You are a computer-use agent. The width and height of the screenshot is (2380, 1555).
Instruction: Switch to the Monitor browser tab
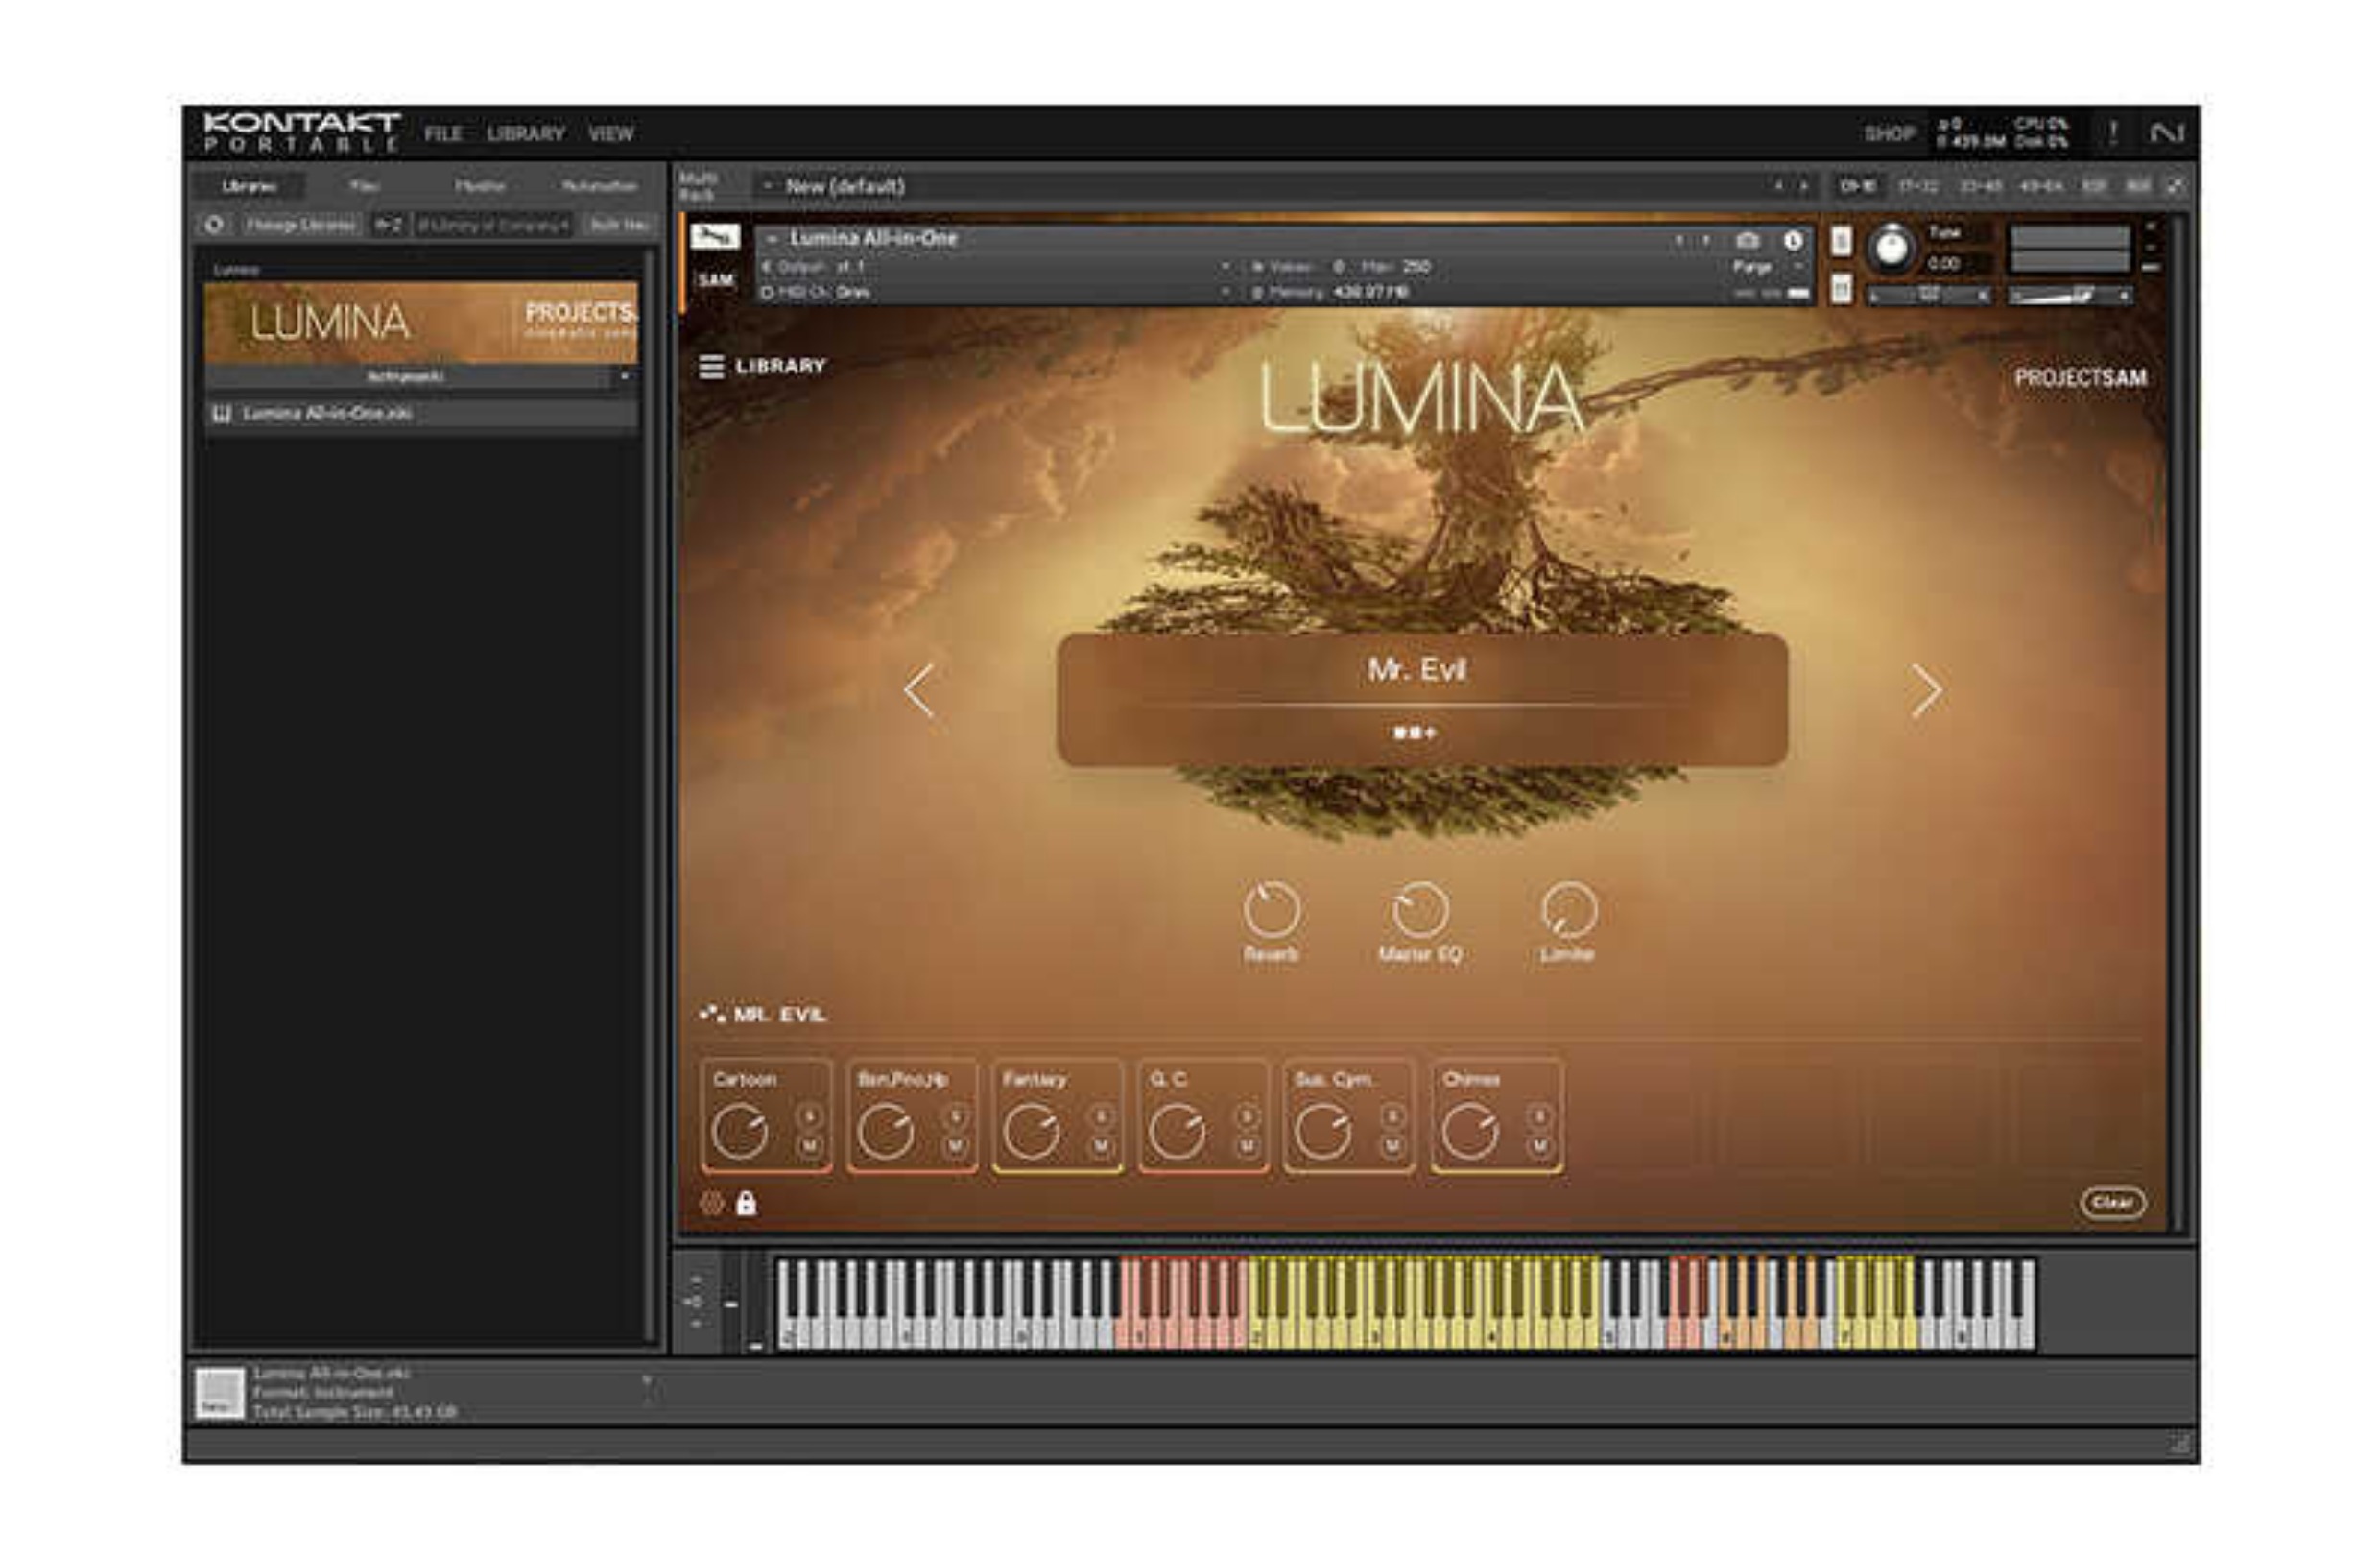point(480,186)
